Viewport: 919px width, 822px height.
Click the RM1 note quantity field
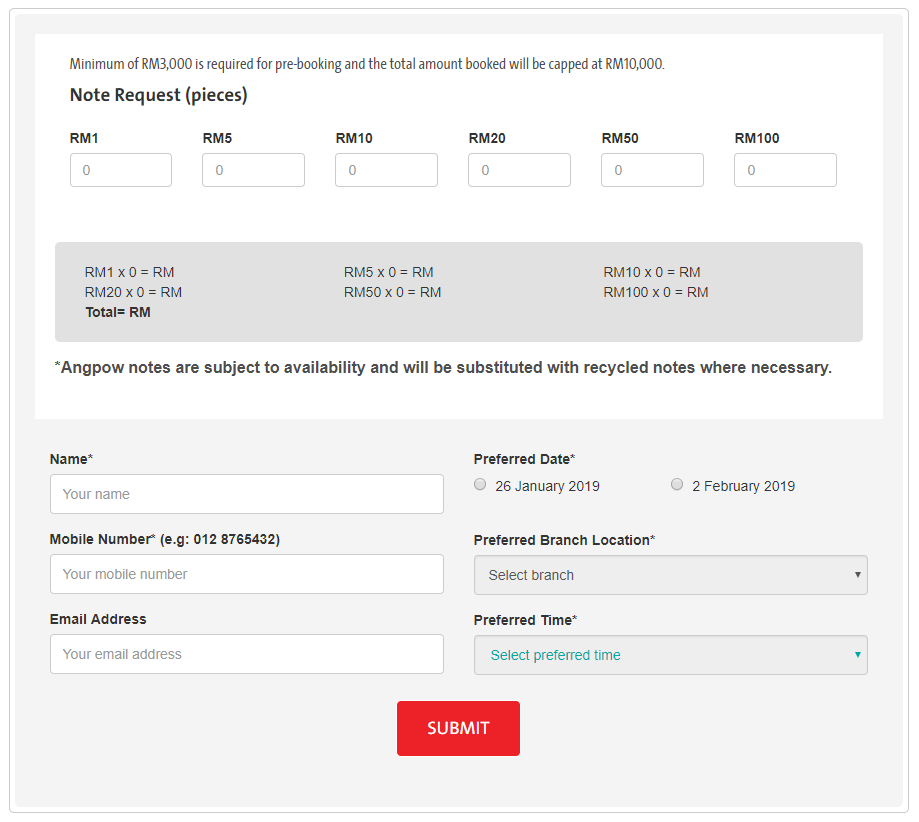coord(121,170)
